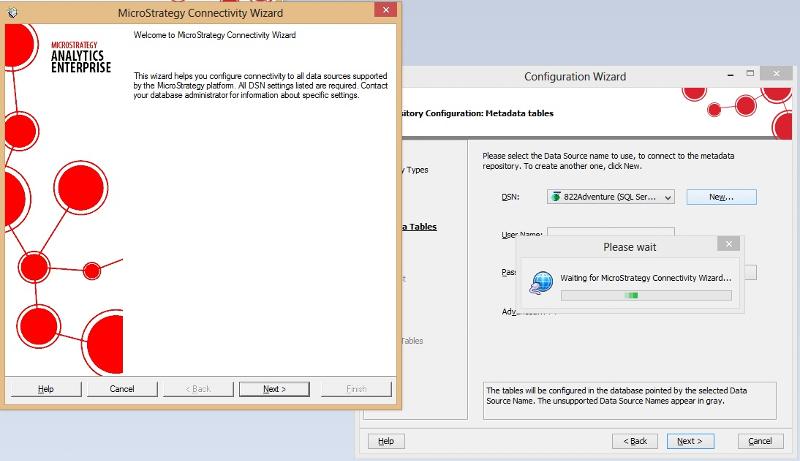Click the New... DSN button
The width and height of the screenshot is (800, 461).
[x=721, y=197]
